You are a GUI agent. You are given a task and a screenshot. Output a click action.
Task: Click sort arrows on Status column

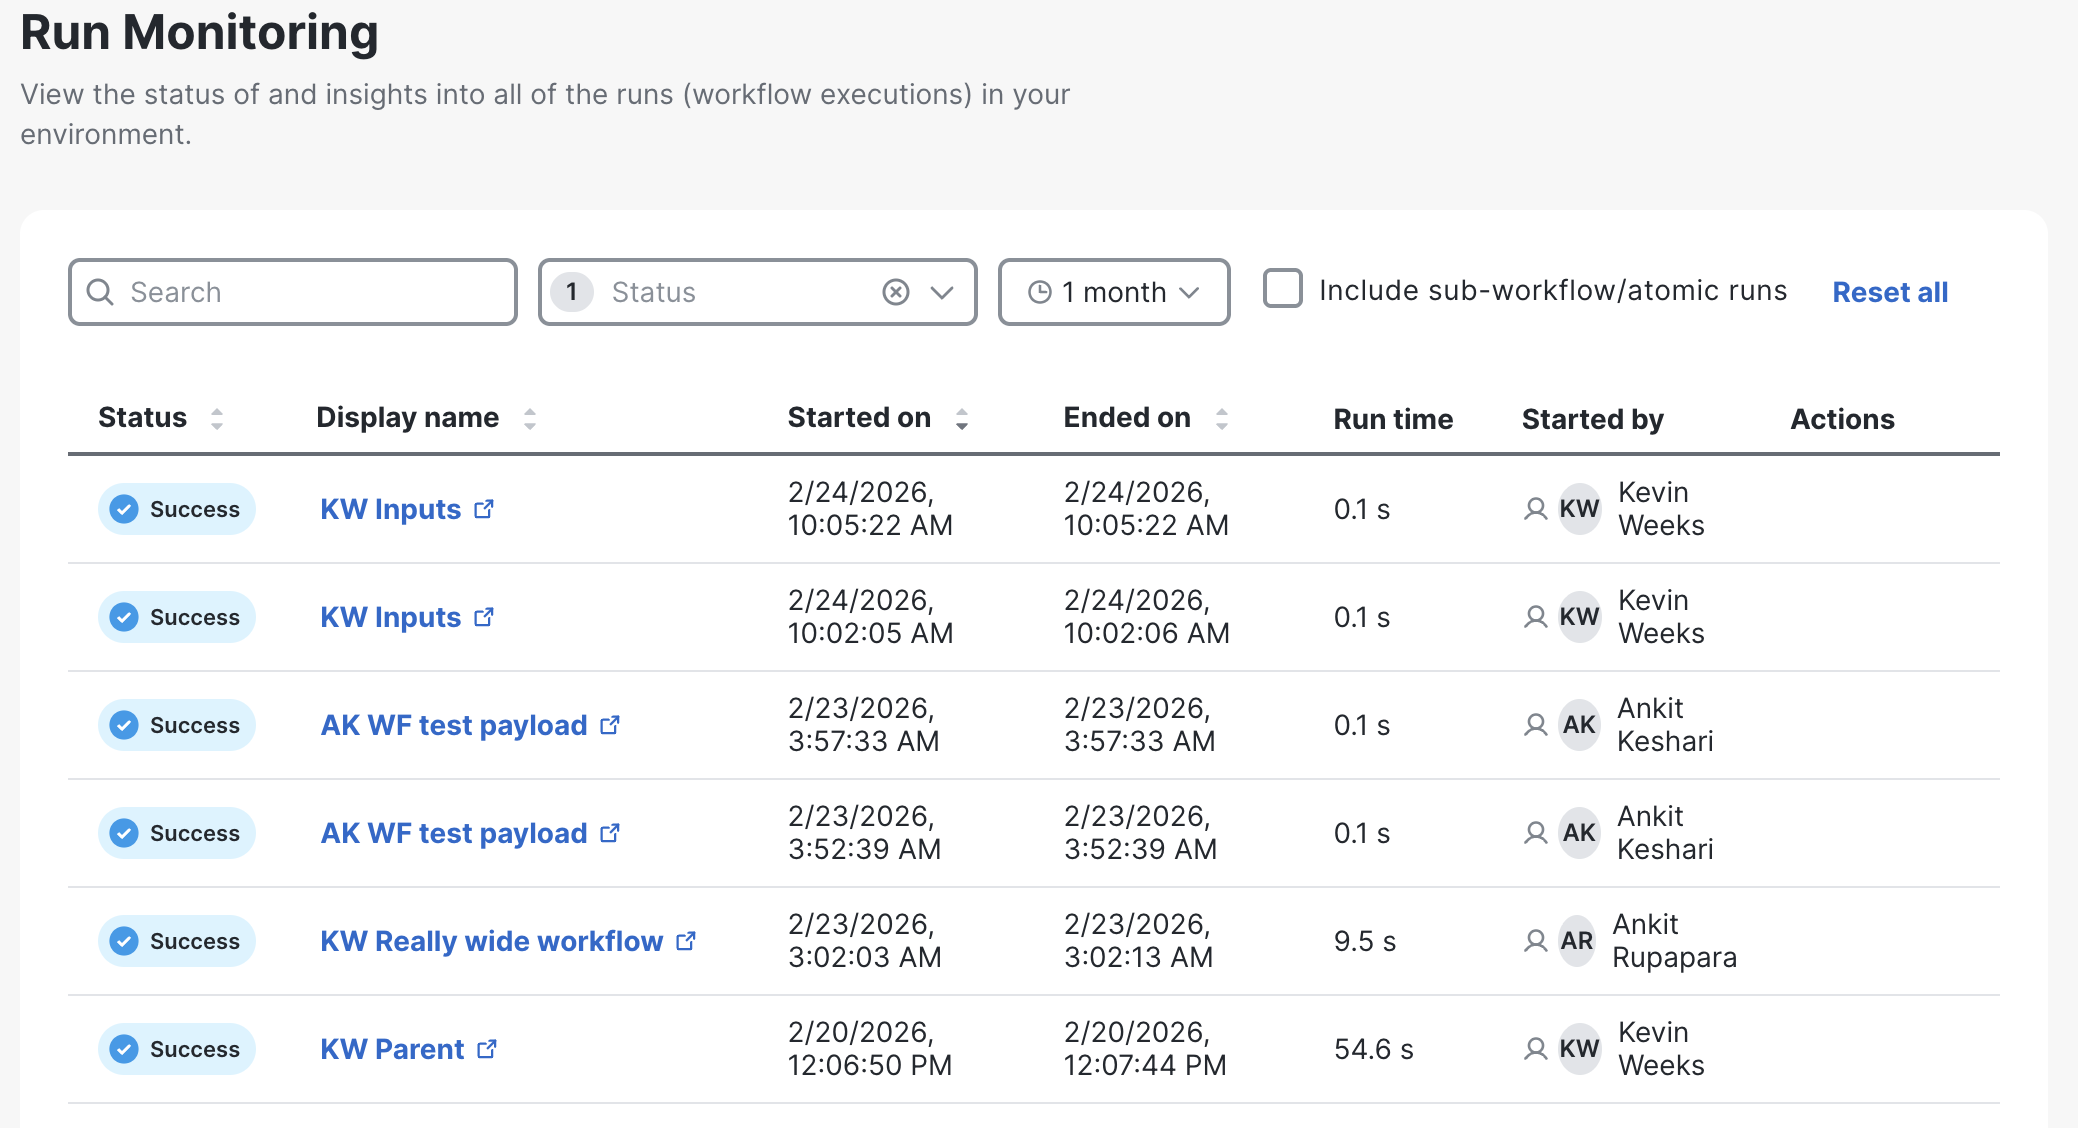pyautogui.click(x=217, y=418)
